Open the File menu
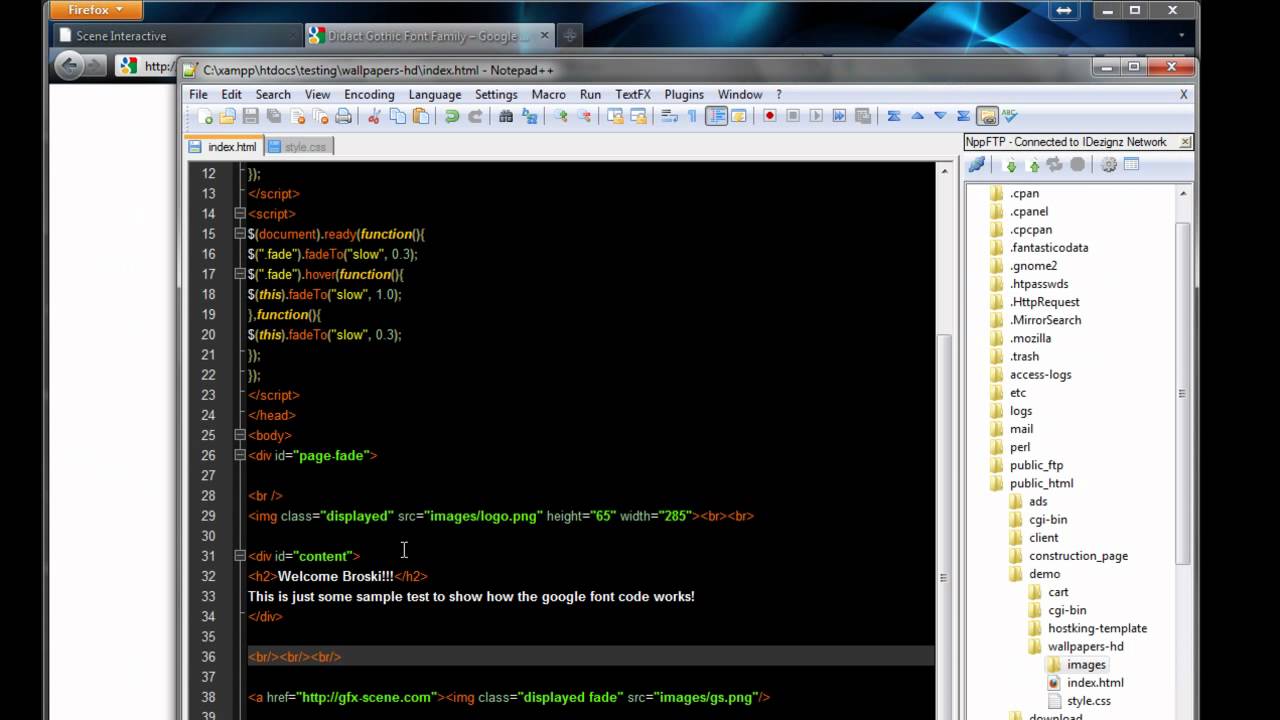Image resolution: width=1280 pixels, height=720 pixels. pos(199,94)
